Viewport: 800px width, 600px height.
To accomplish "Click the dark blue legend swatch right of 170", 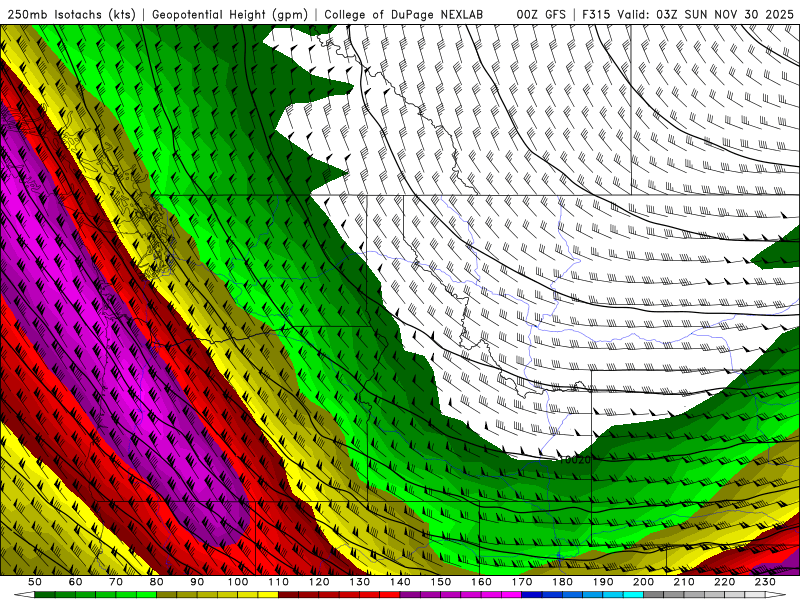I will (532, 595).
